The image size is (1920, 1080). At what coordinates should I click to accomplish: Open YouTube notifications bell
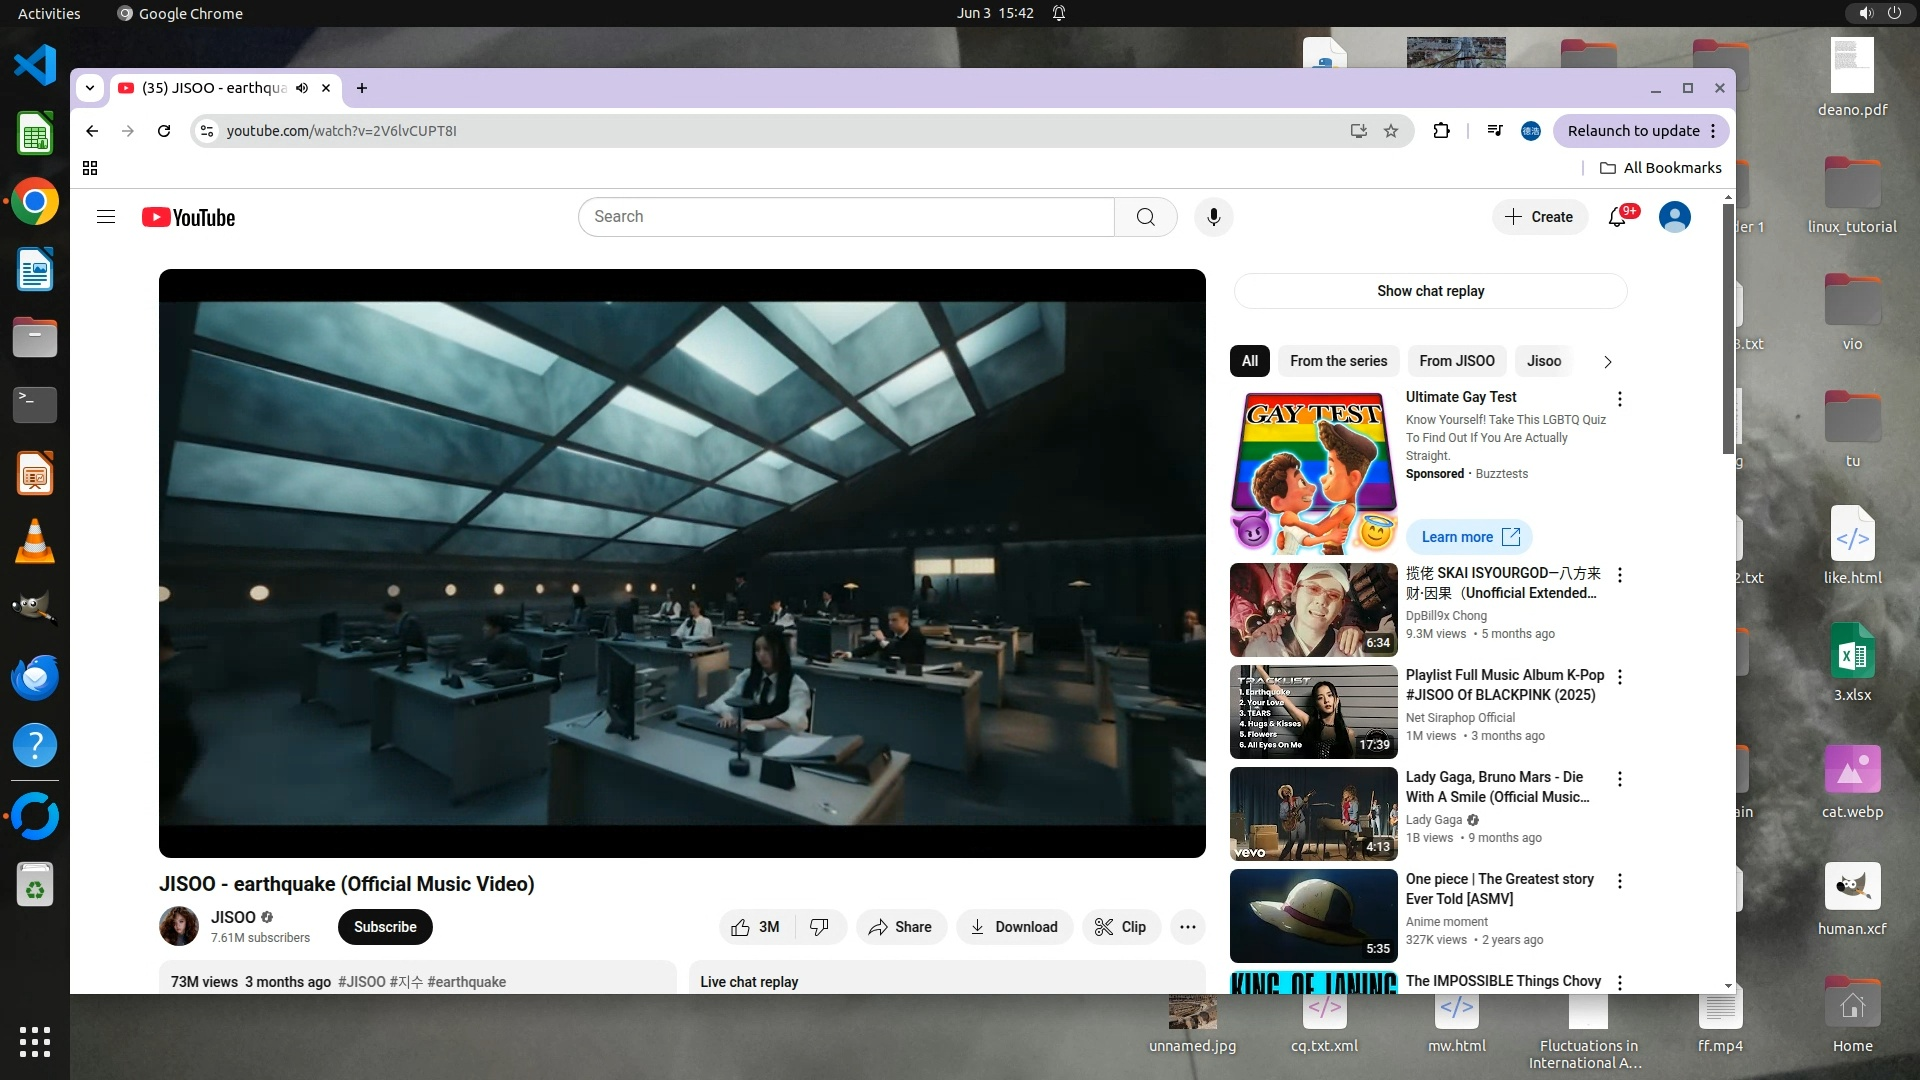pyautogui.click(x=1617, y=217)
